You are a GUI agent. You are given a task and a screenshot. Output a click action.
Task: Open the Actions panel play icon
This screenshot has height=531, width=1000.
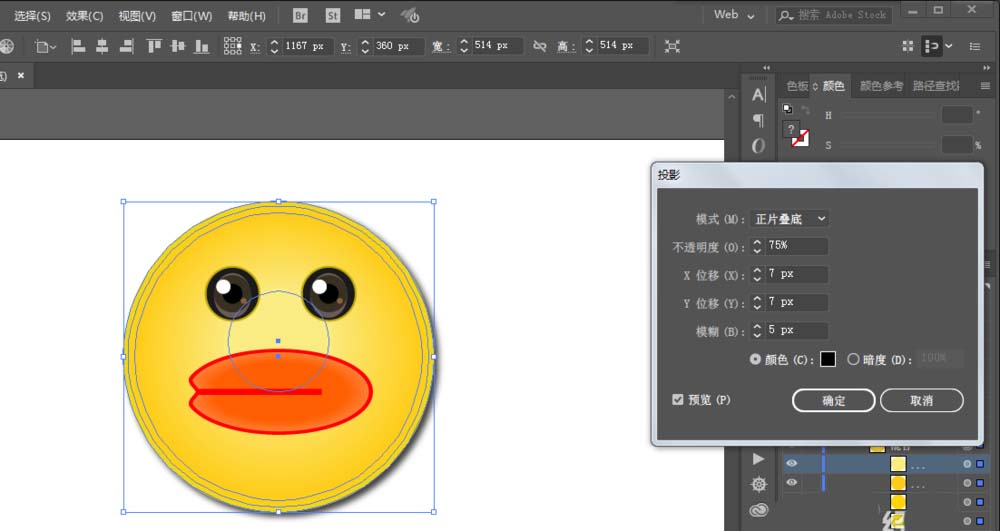tap(758, 458)
